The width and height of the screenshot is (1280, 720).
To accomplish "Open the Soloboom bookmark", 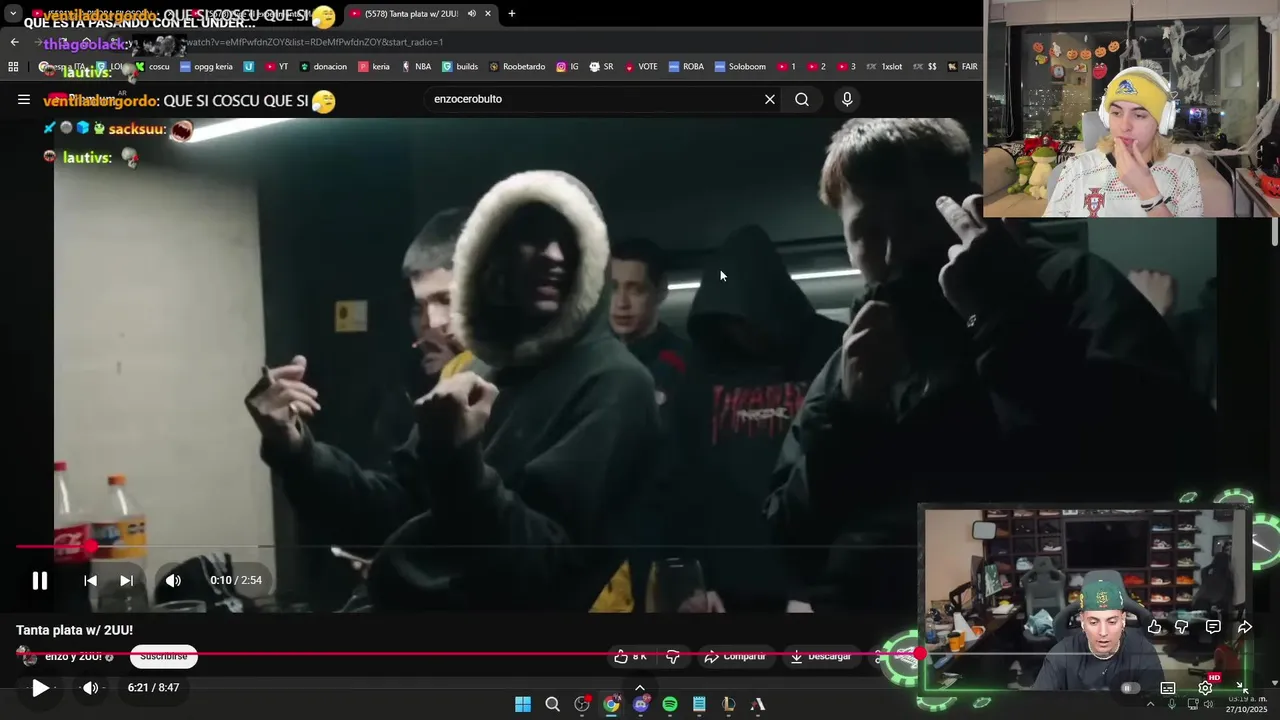I will 740,67.
